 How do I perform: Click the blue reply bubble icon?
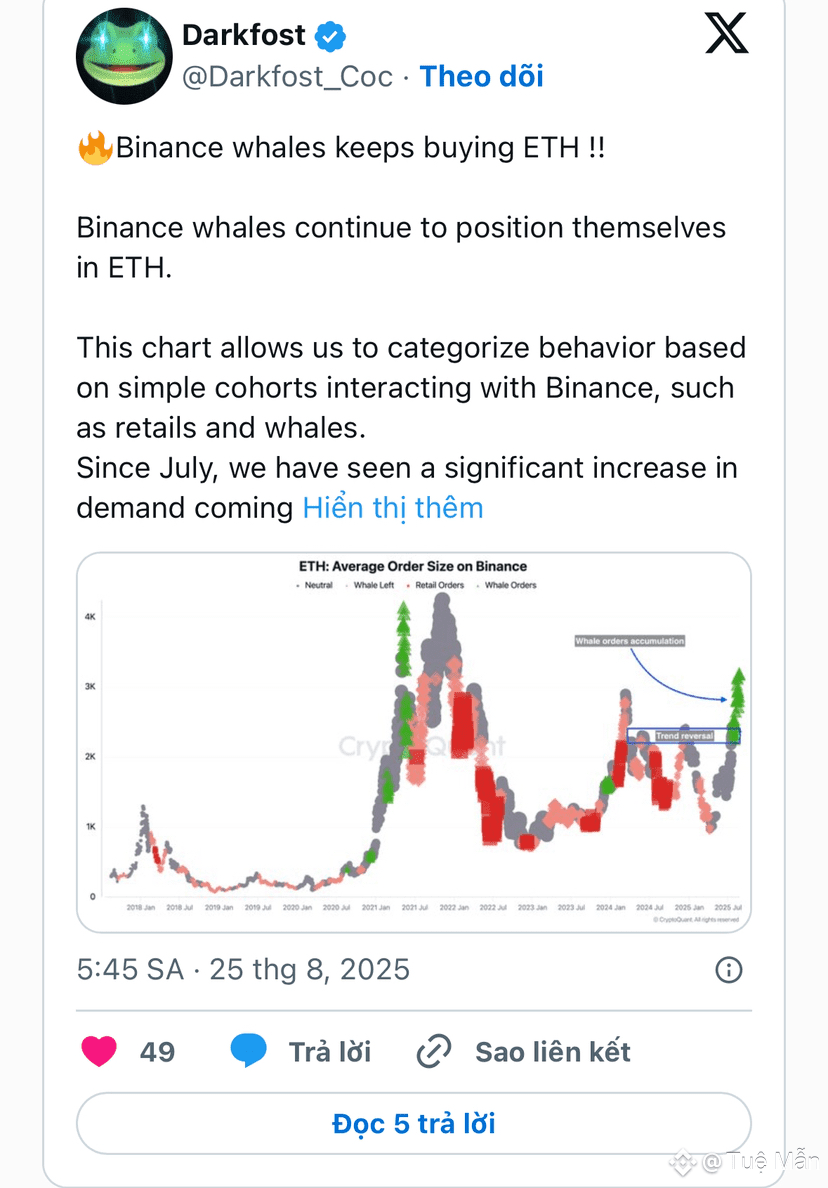[248, 1050]
